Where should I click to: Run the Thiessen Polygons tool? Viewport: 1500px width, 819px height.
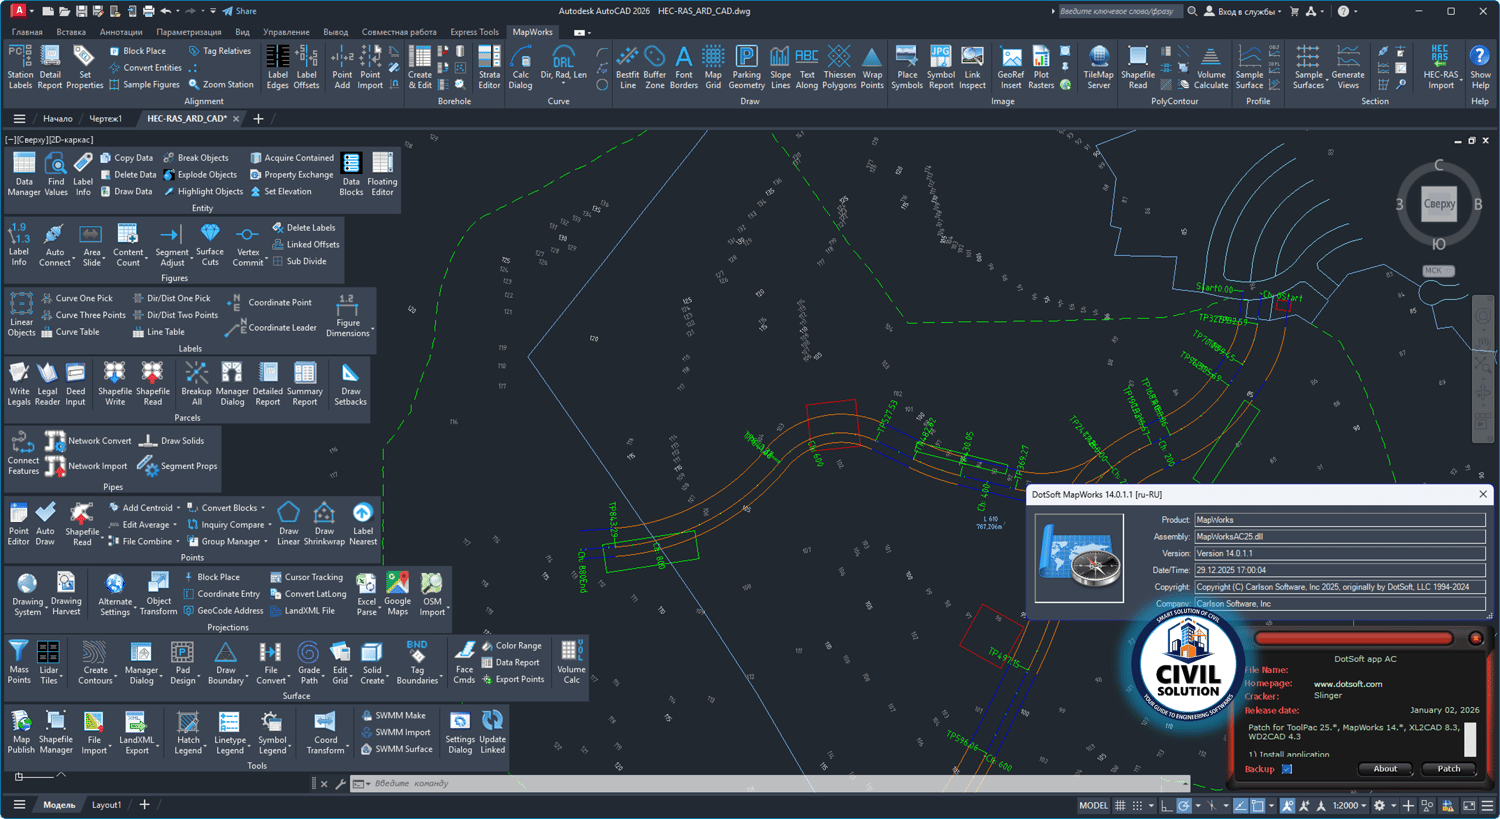point(839,67)
